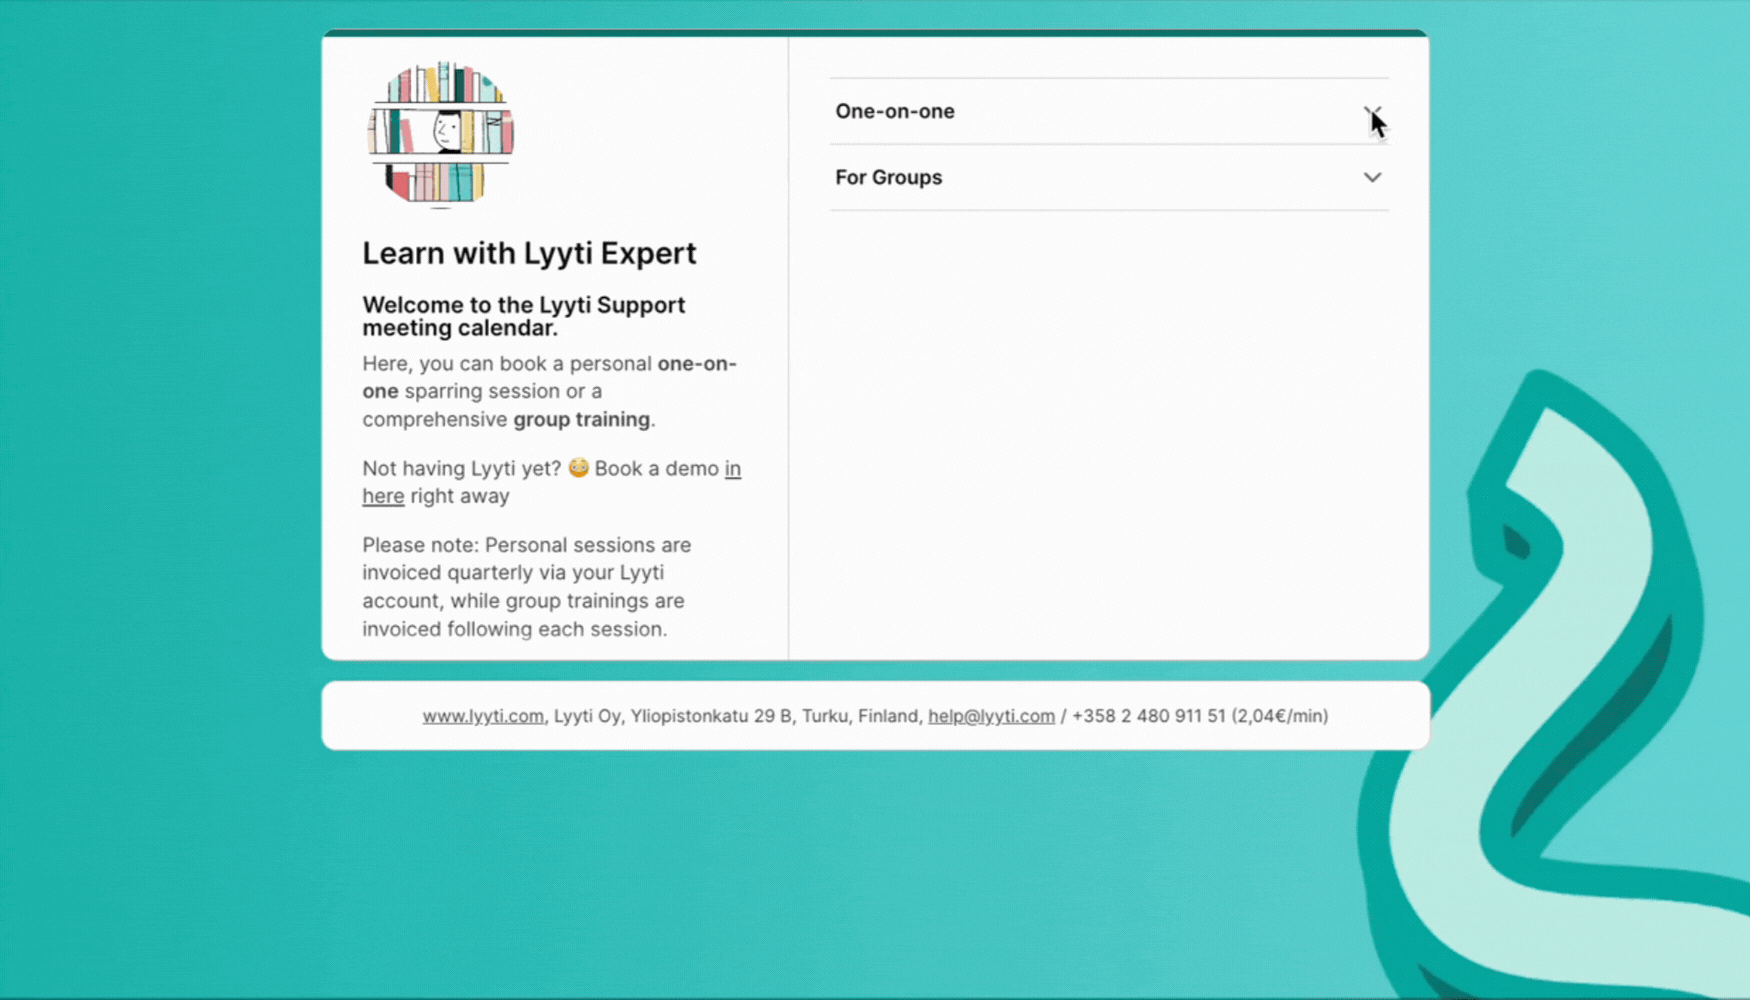Viewport: 1750px width, 1000px height.
Task: Open the www.lyyti.com link
Action: tap(483, 716)
